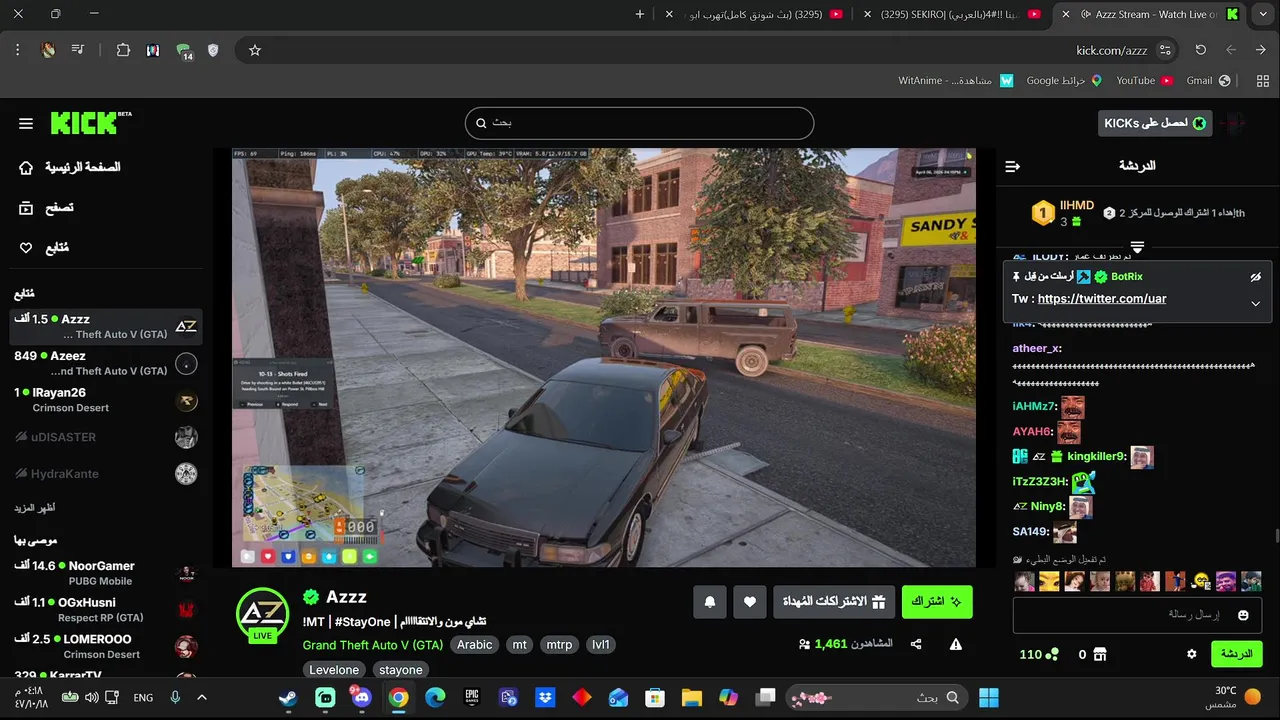Click the mtrp tag
This screenshot has height=720, width=1280.
pyautogui.click(x=559, y=645)
